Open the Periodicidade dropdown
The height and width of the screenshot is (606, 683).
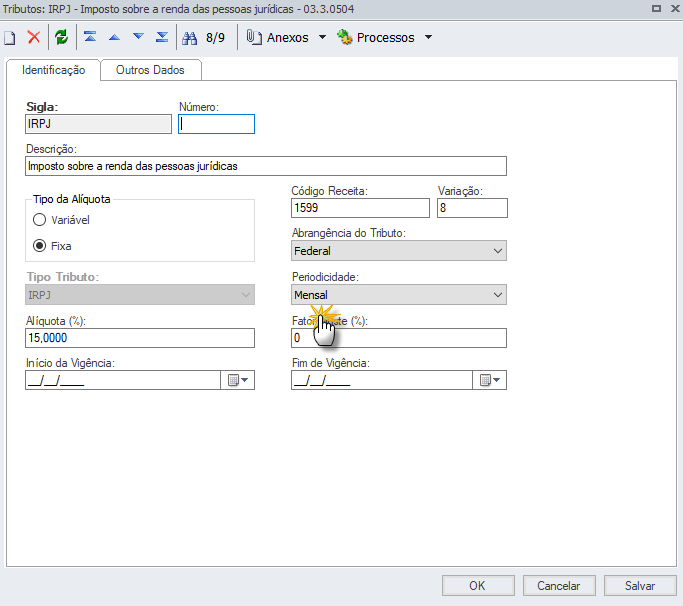(x=399, y=295)
